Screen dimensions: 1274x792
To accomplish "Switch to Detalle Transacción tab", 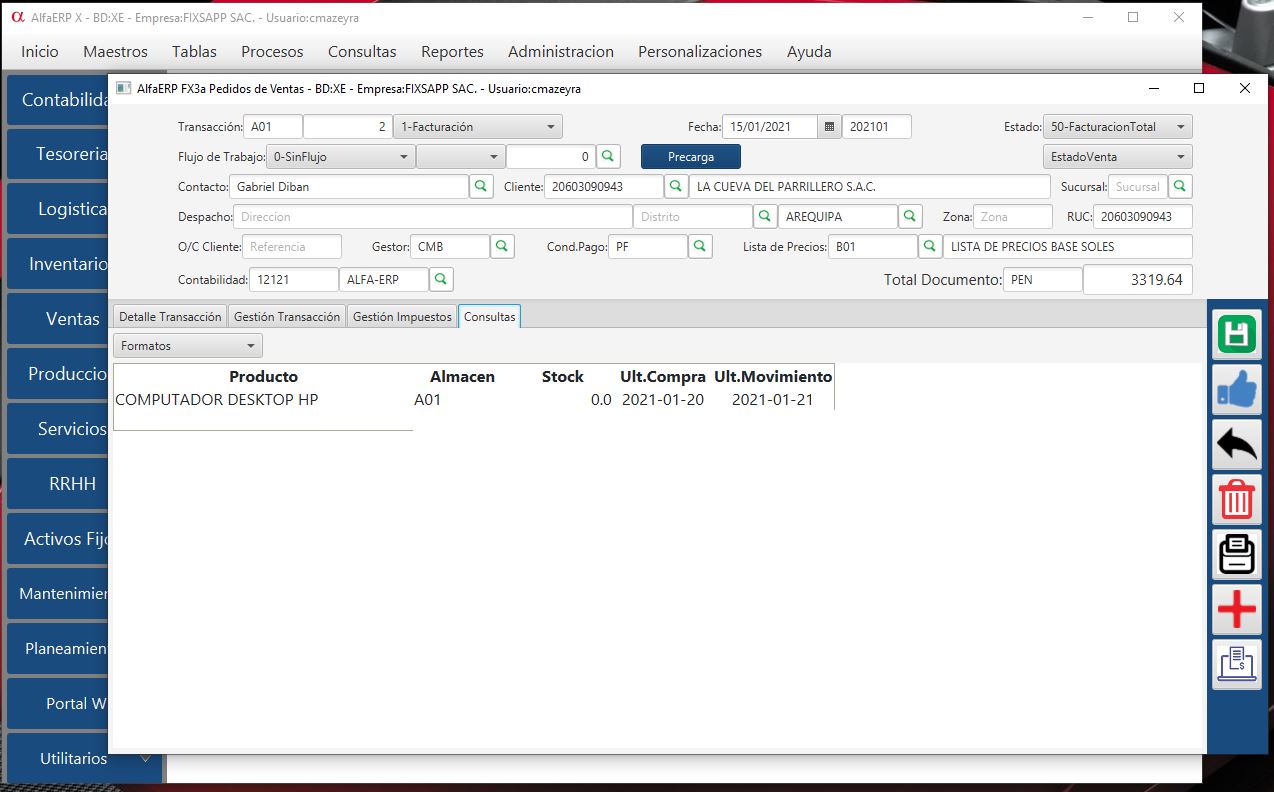I will [170, 317].
